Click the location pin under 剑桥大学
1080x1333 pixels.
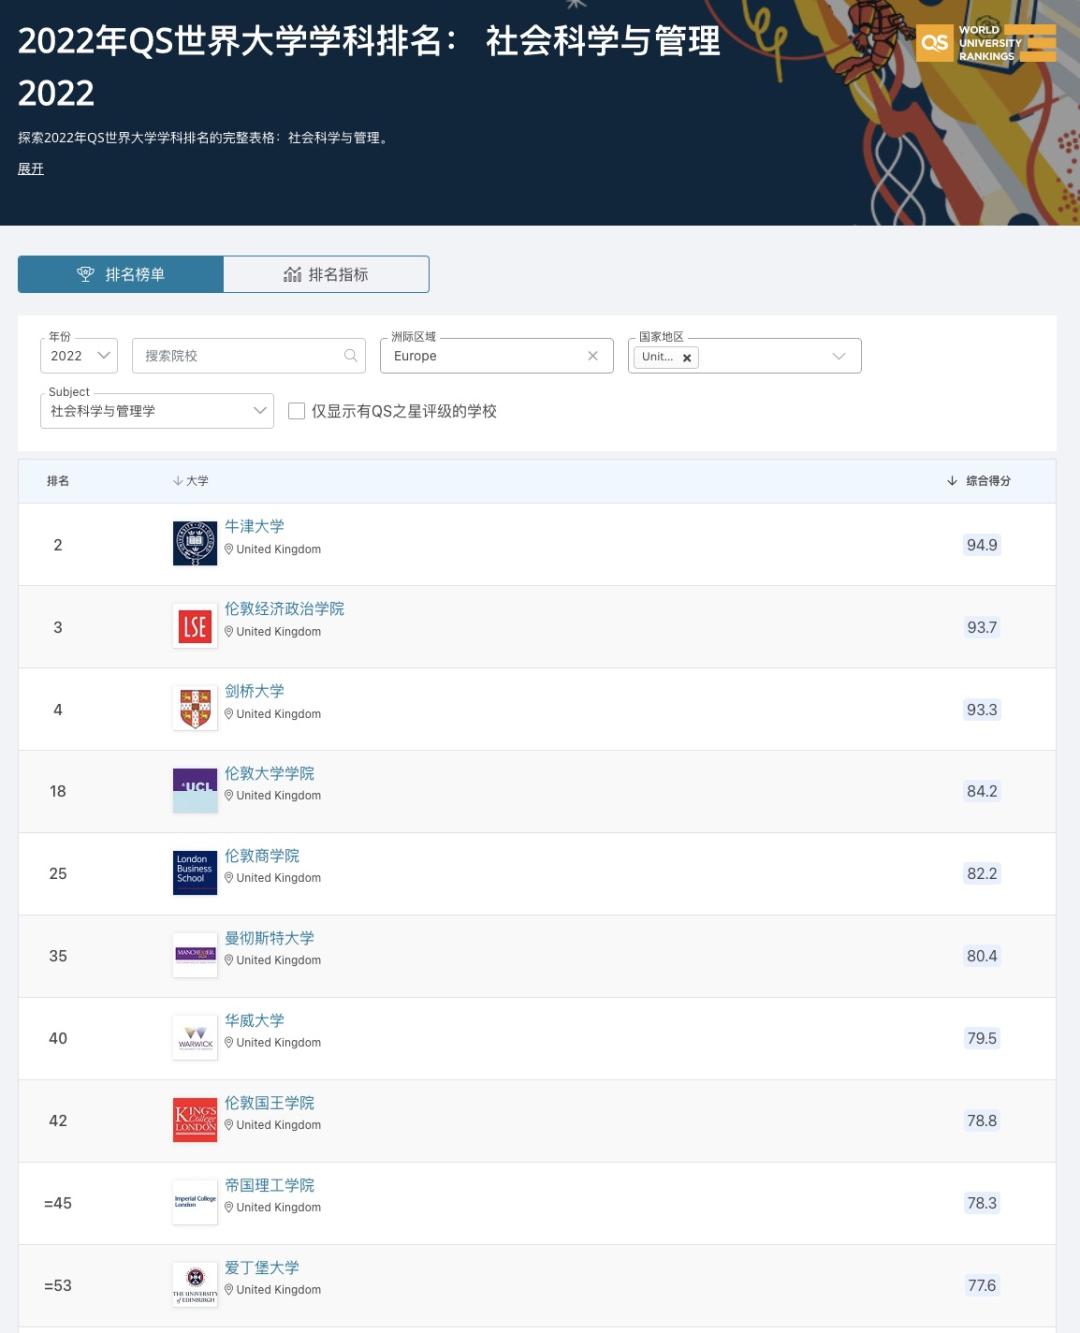point(229,714)
